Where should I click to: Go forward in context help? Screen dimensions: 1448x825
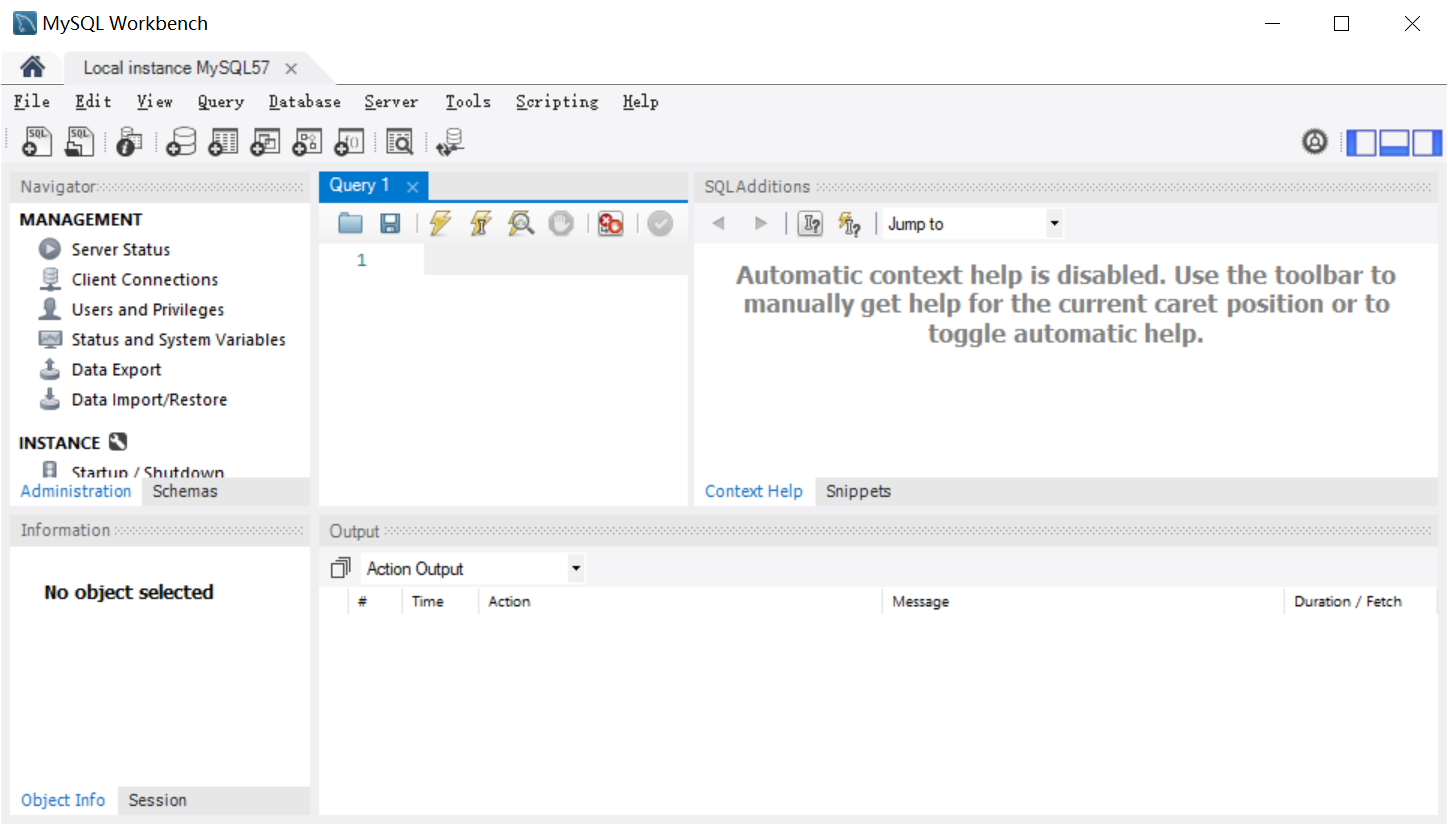pos(761,224)
